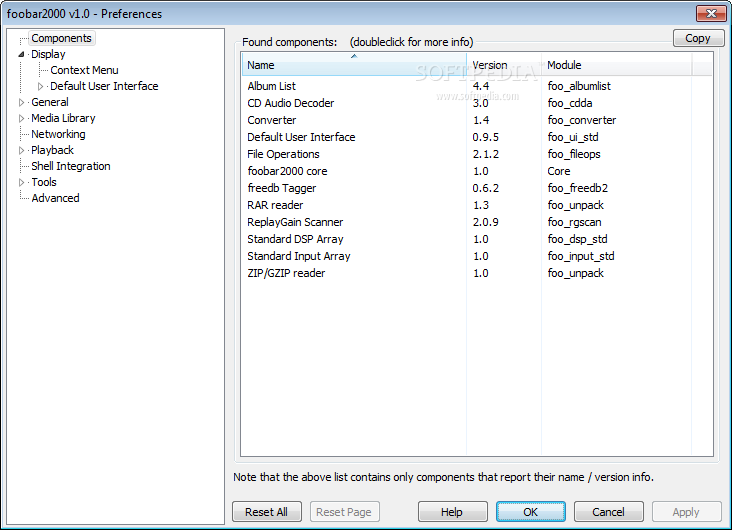Click the Copy button

[x=698, y=38]
